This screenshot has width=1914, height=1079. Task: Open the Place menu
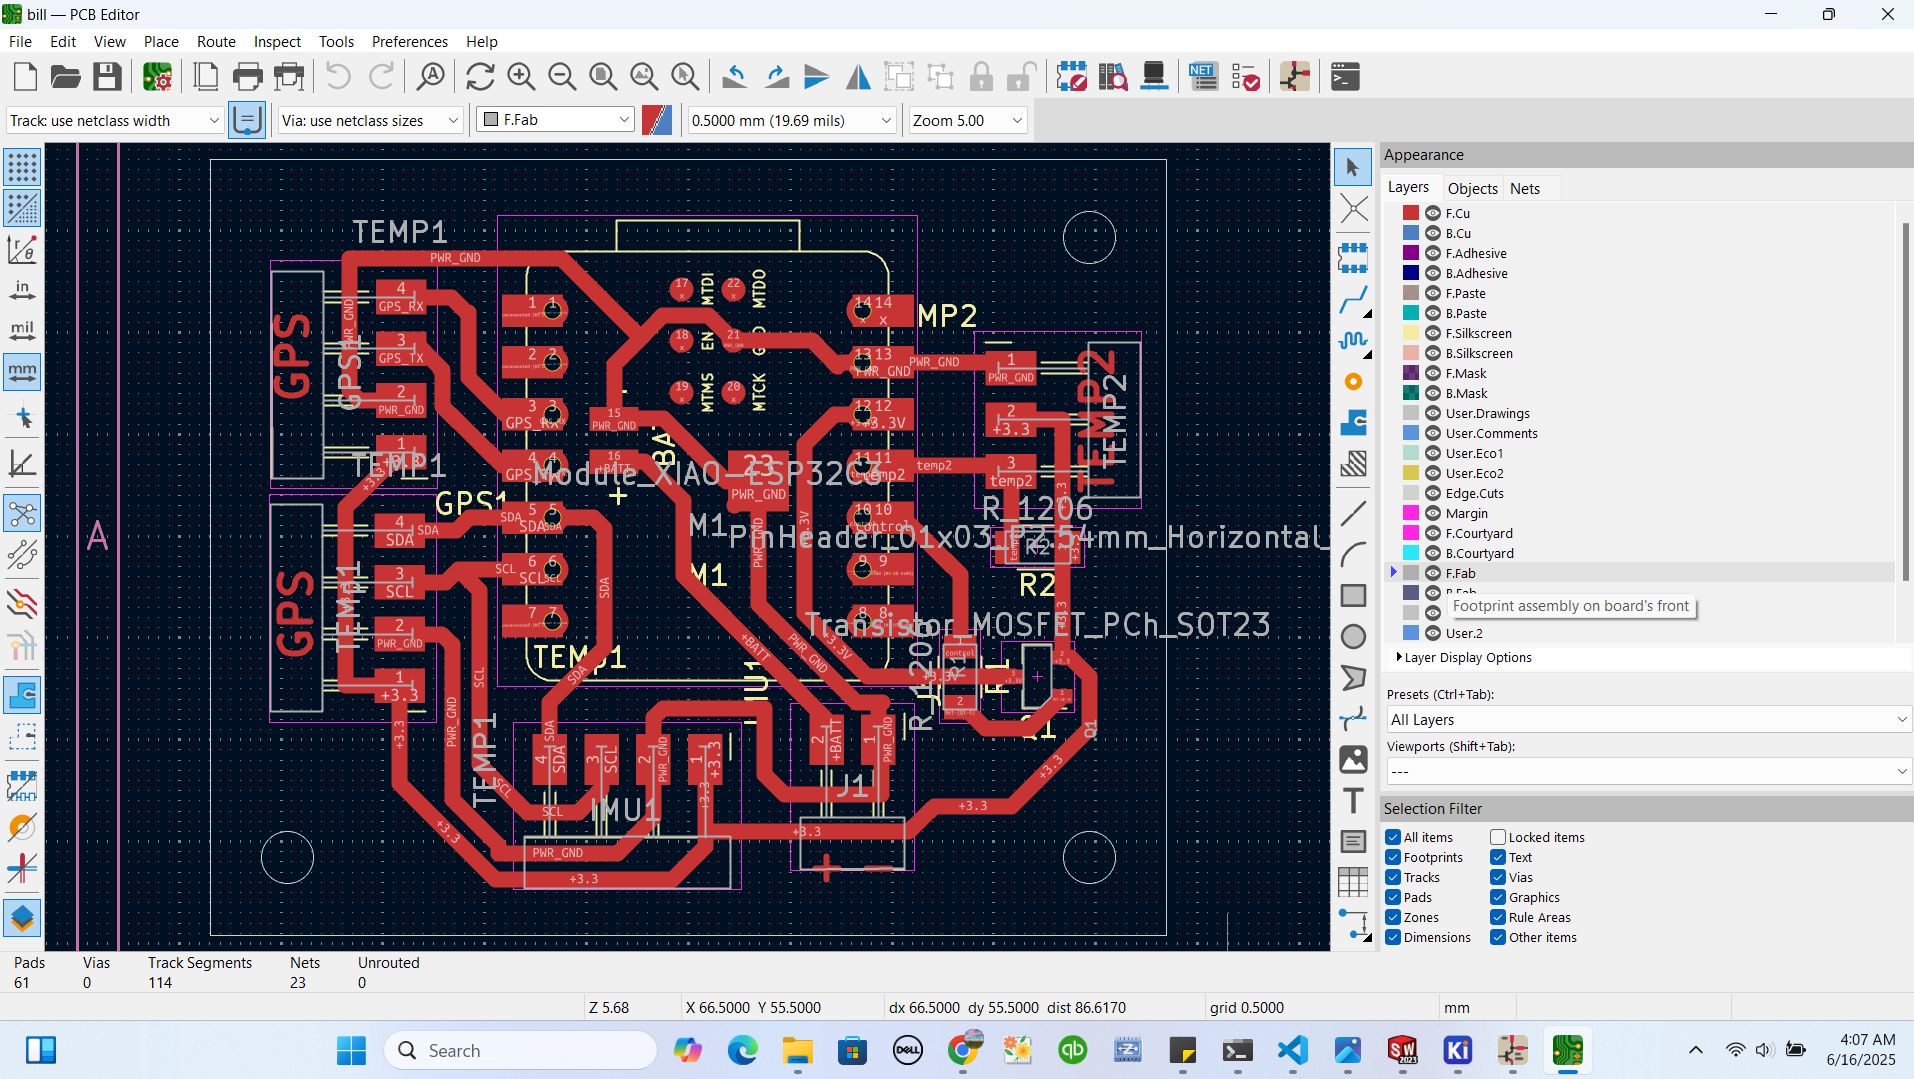click(x=161, y=41)
